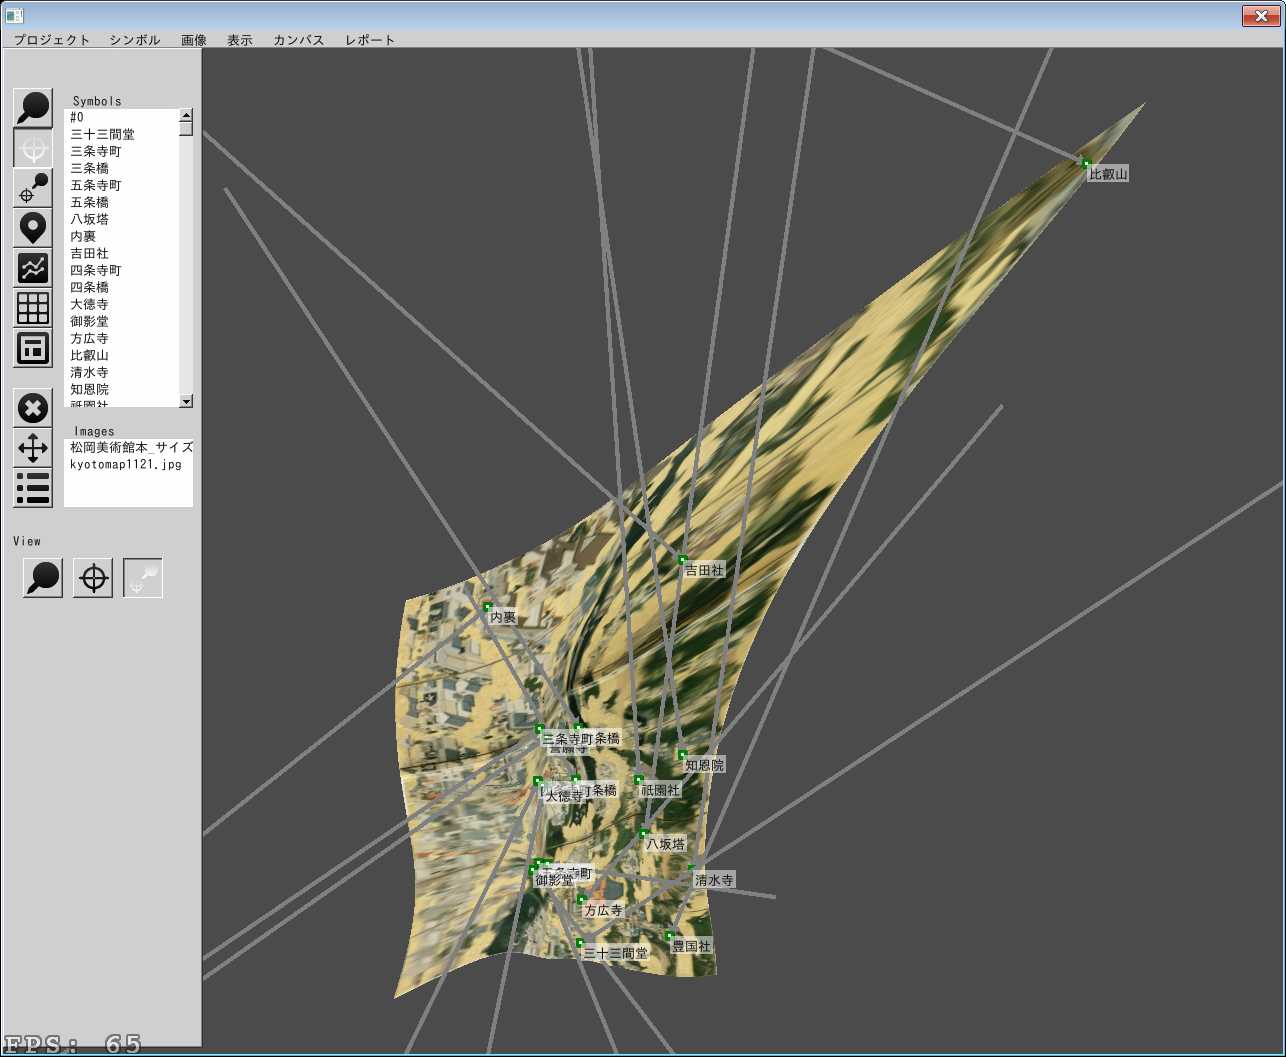Select the four-arrow move tool

point(33,448)
